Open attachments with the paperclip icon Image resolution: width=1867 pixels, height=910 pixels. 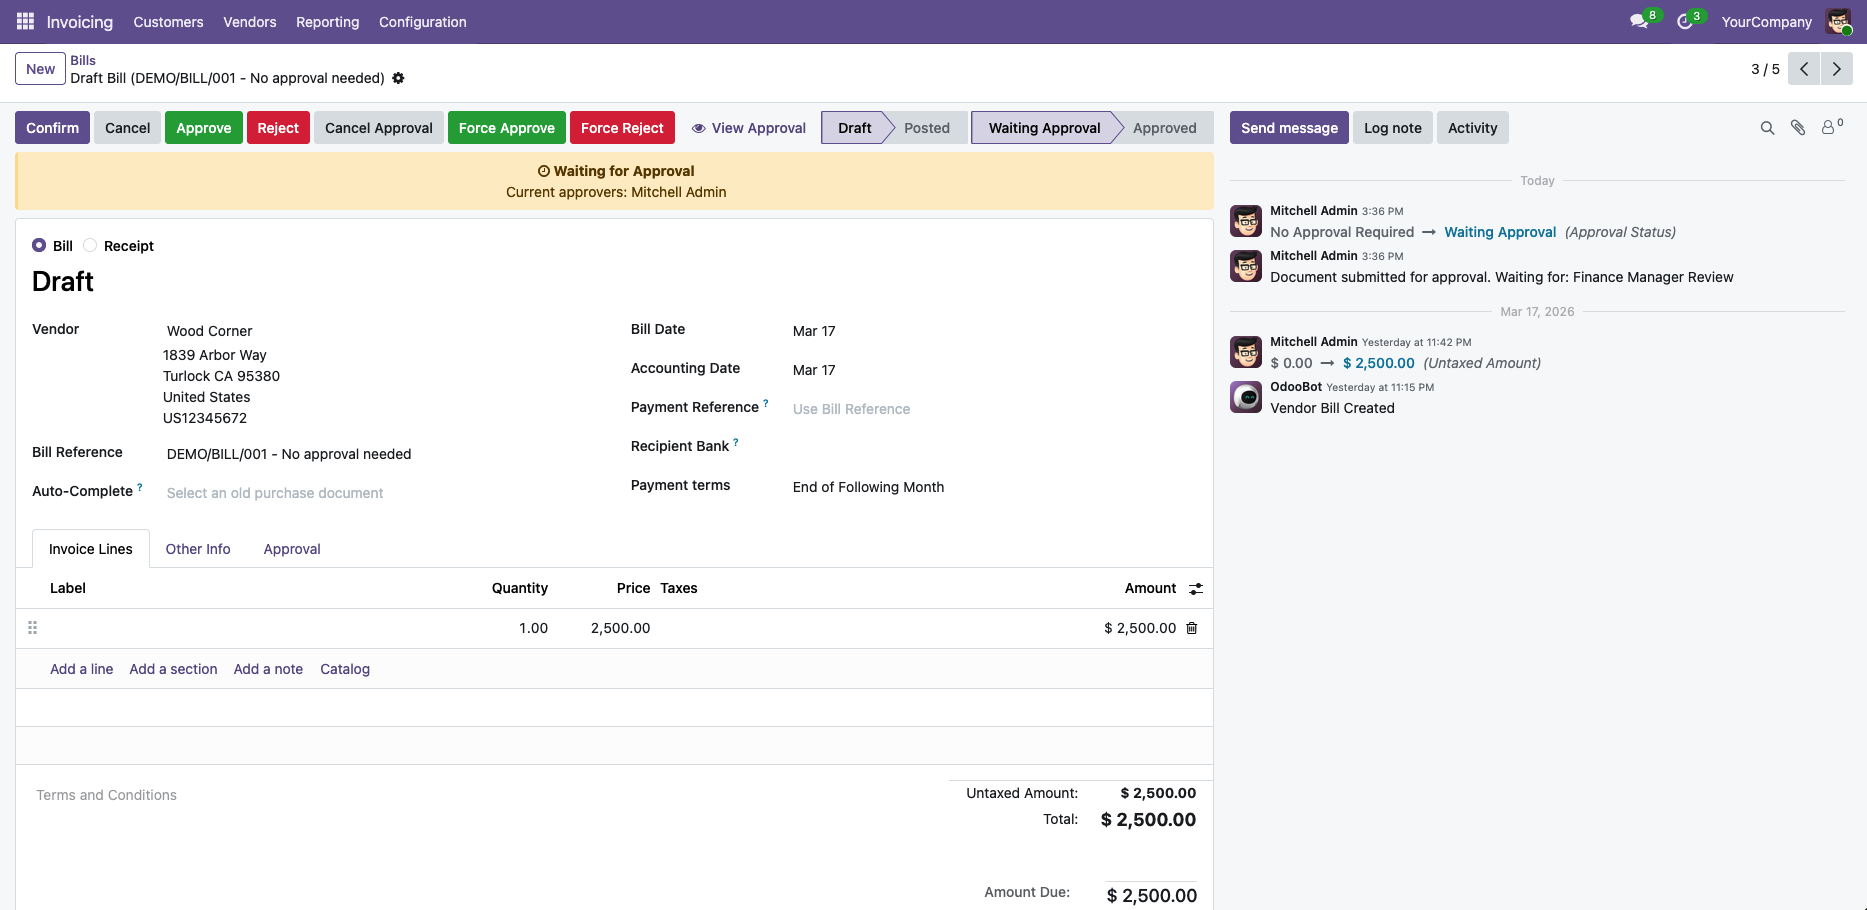click(1798, 128)
